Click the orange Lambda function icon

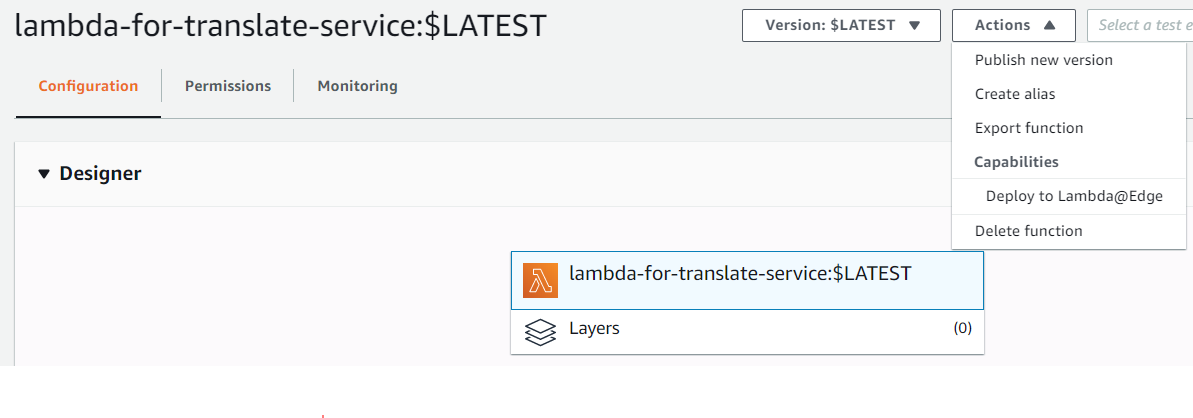point(540,280)
